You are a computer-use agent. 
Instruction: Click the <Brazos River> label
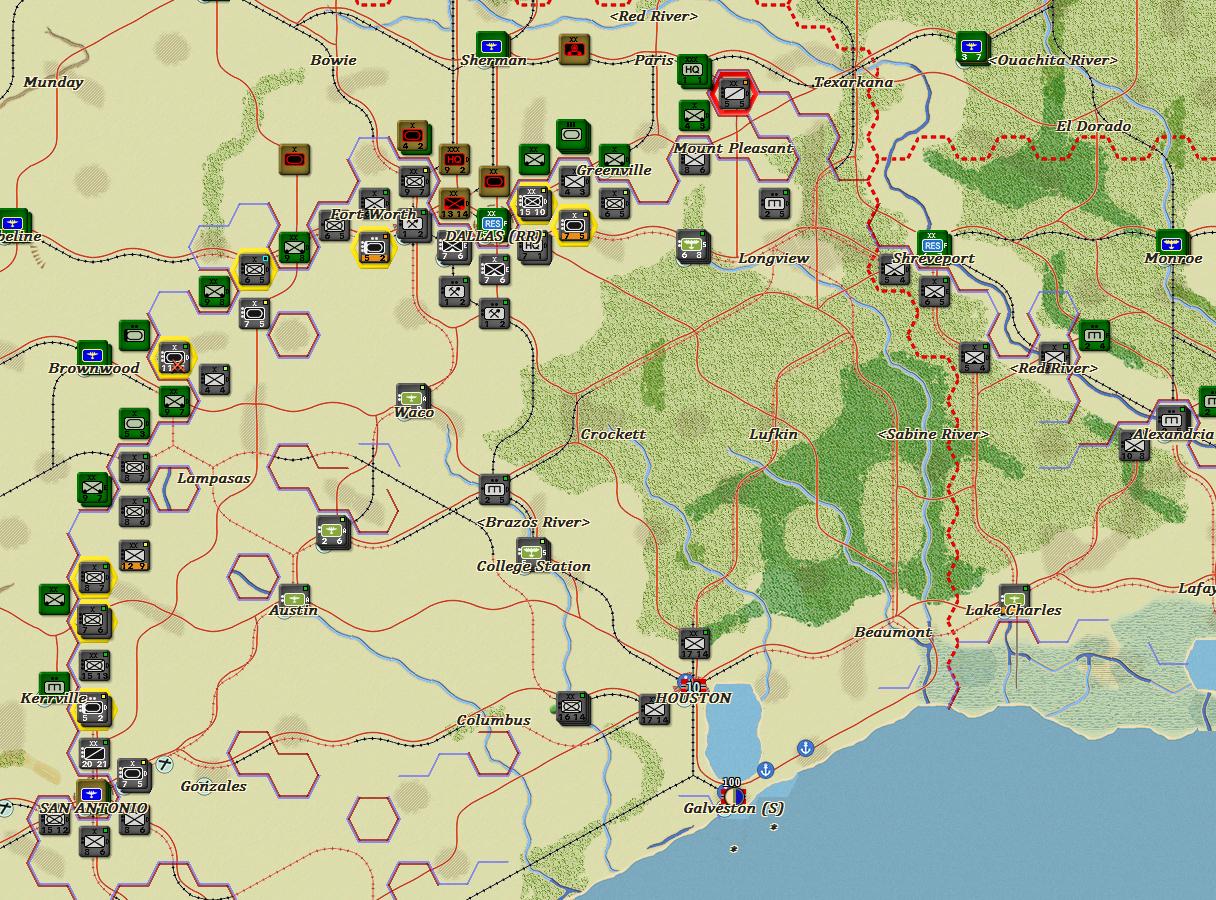[x=533, y=522]
